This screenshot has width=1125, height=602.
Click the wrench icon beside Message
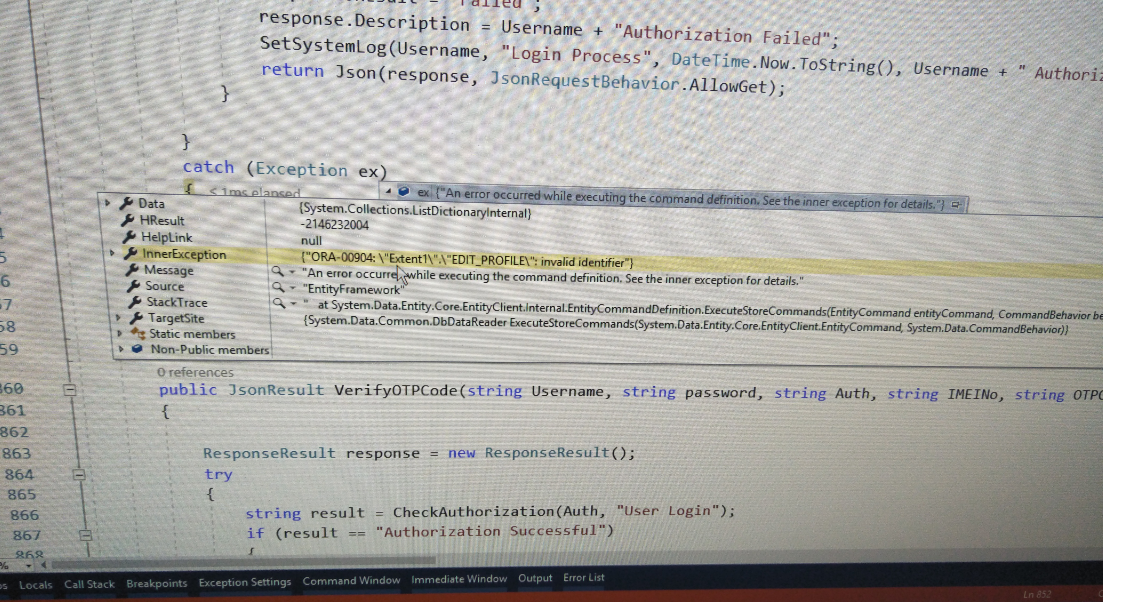click(132, 270)
